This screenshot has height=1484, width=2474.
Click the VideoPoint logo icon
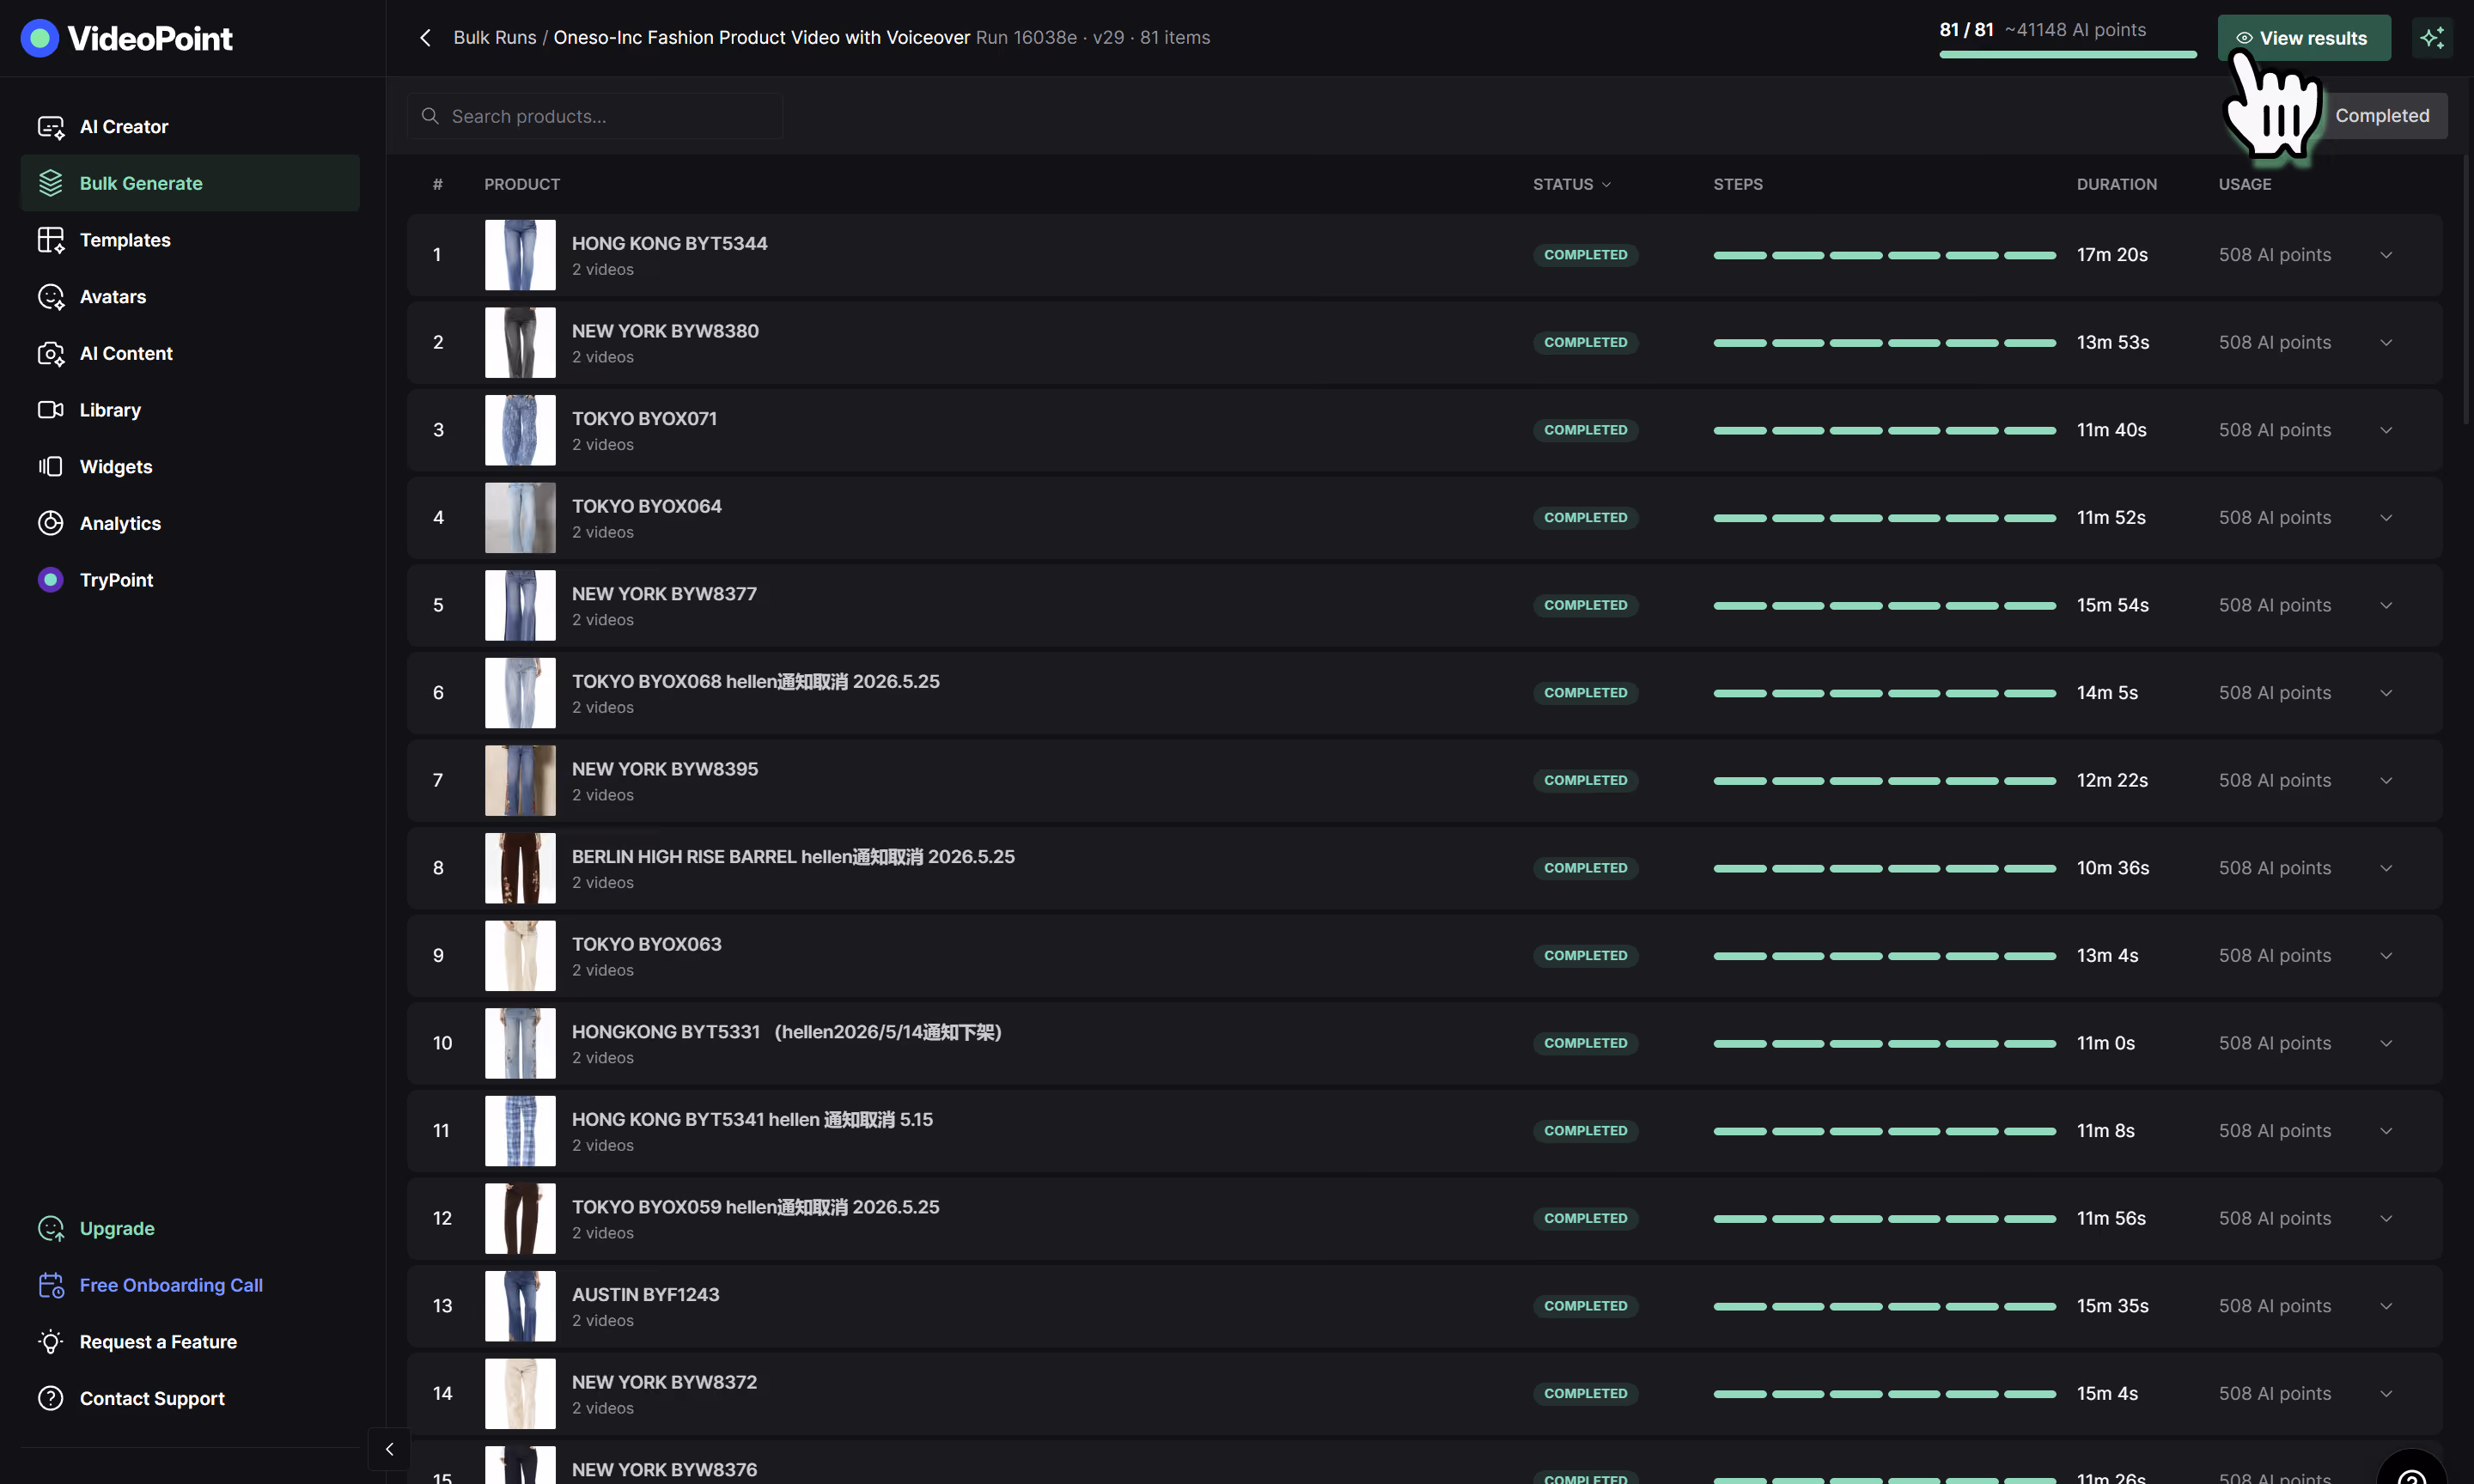pyautogui.click(x=39, y=38)
